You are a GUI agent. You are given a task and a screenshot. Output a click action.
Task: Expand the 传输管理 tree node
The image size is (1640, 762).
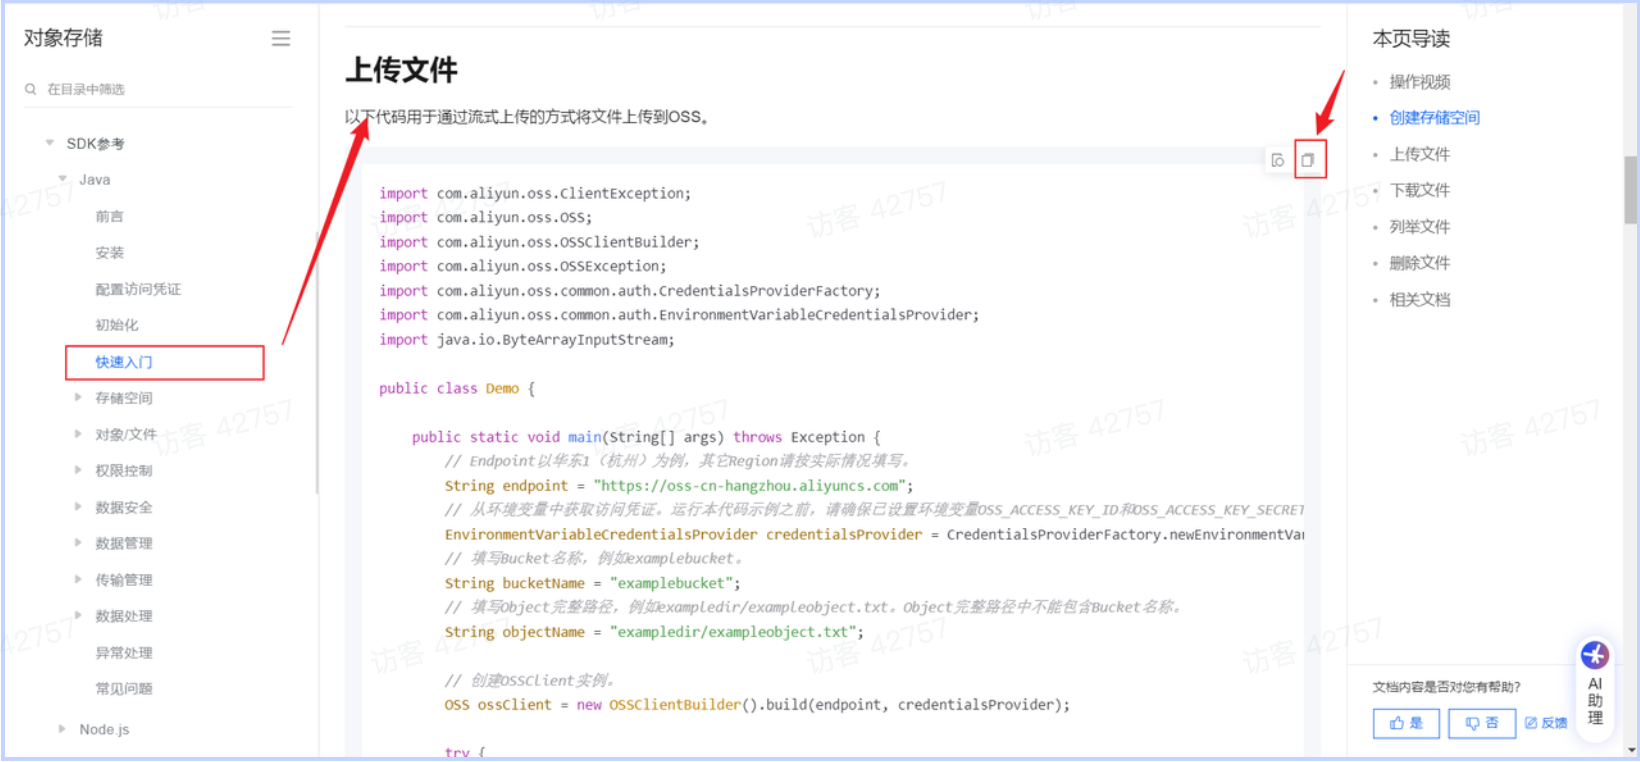(x=78, y=579)
